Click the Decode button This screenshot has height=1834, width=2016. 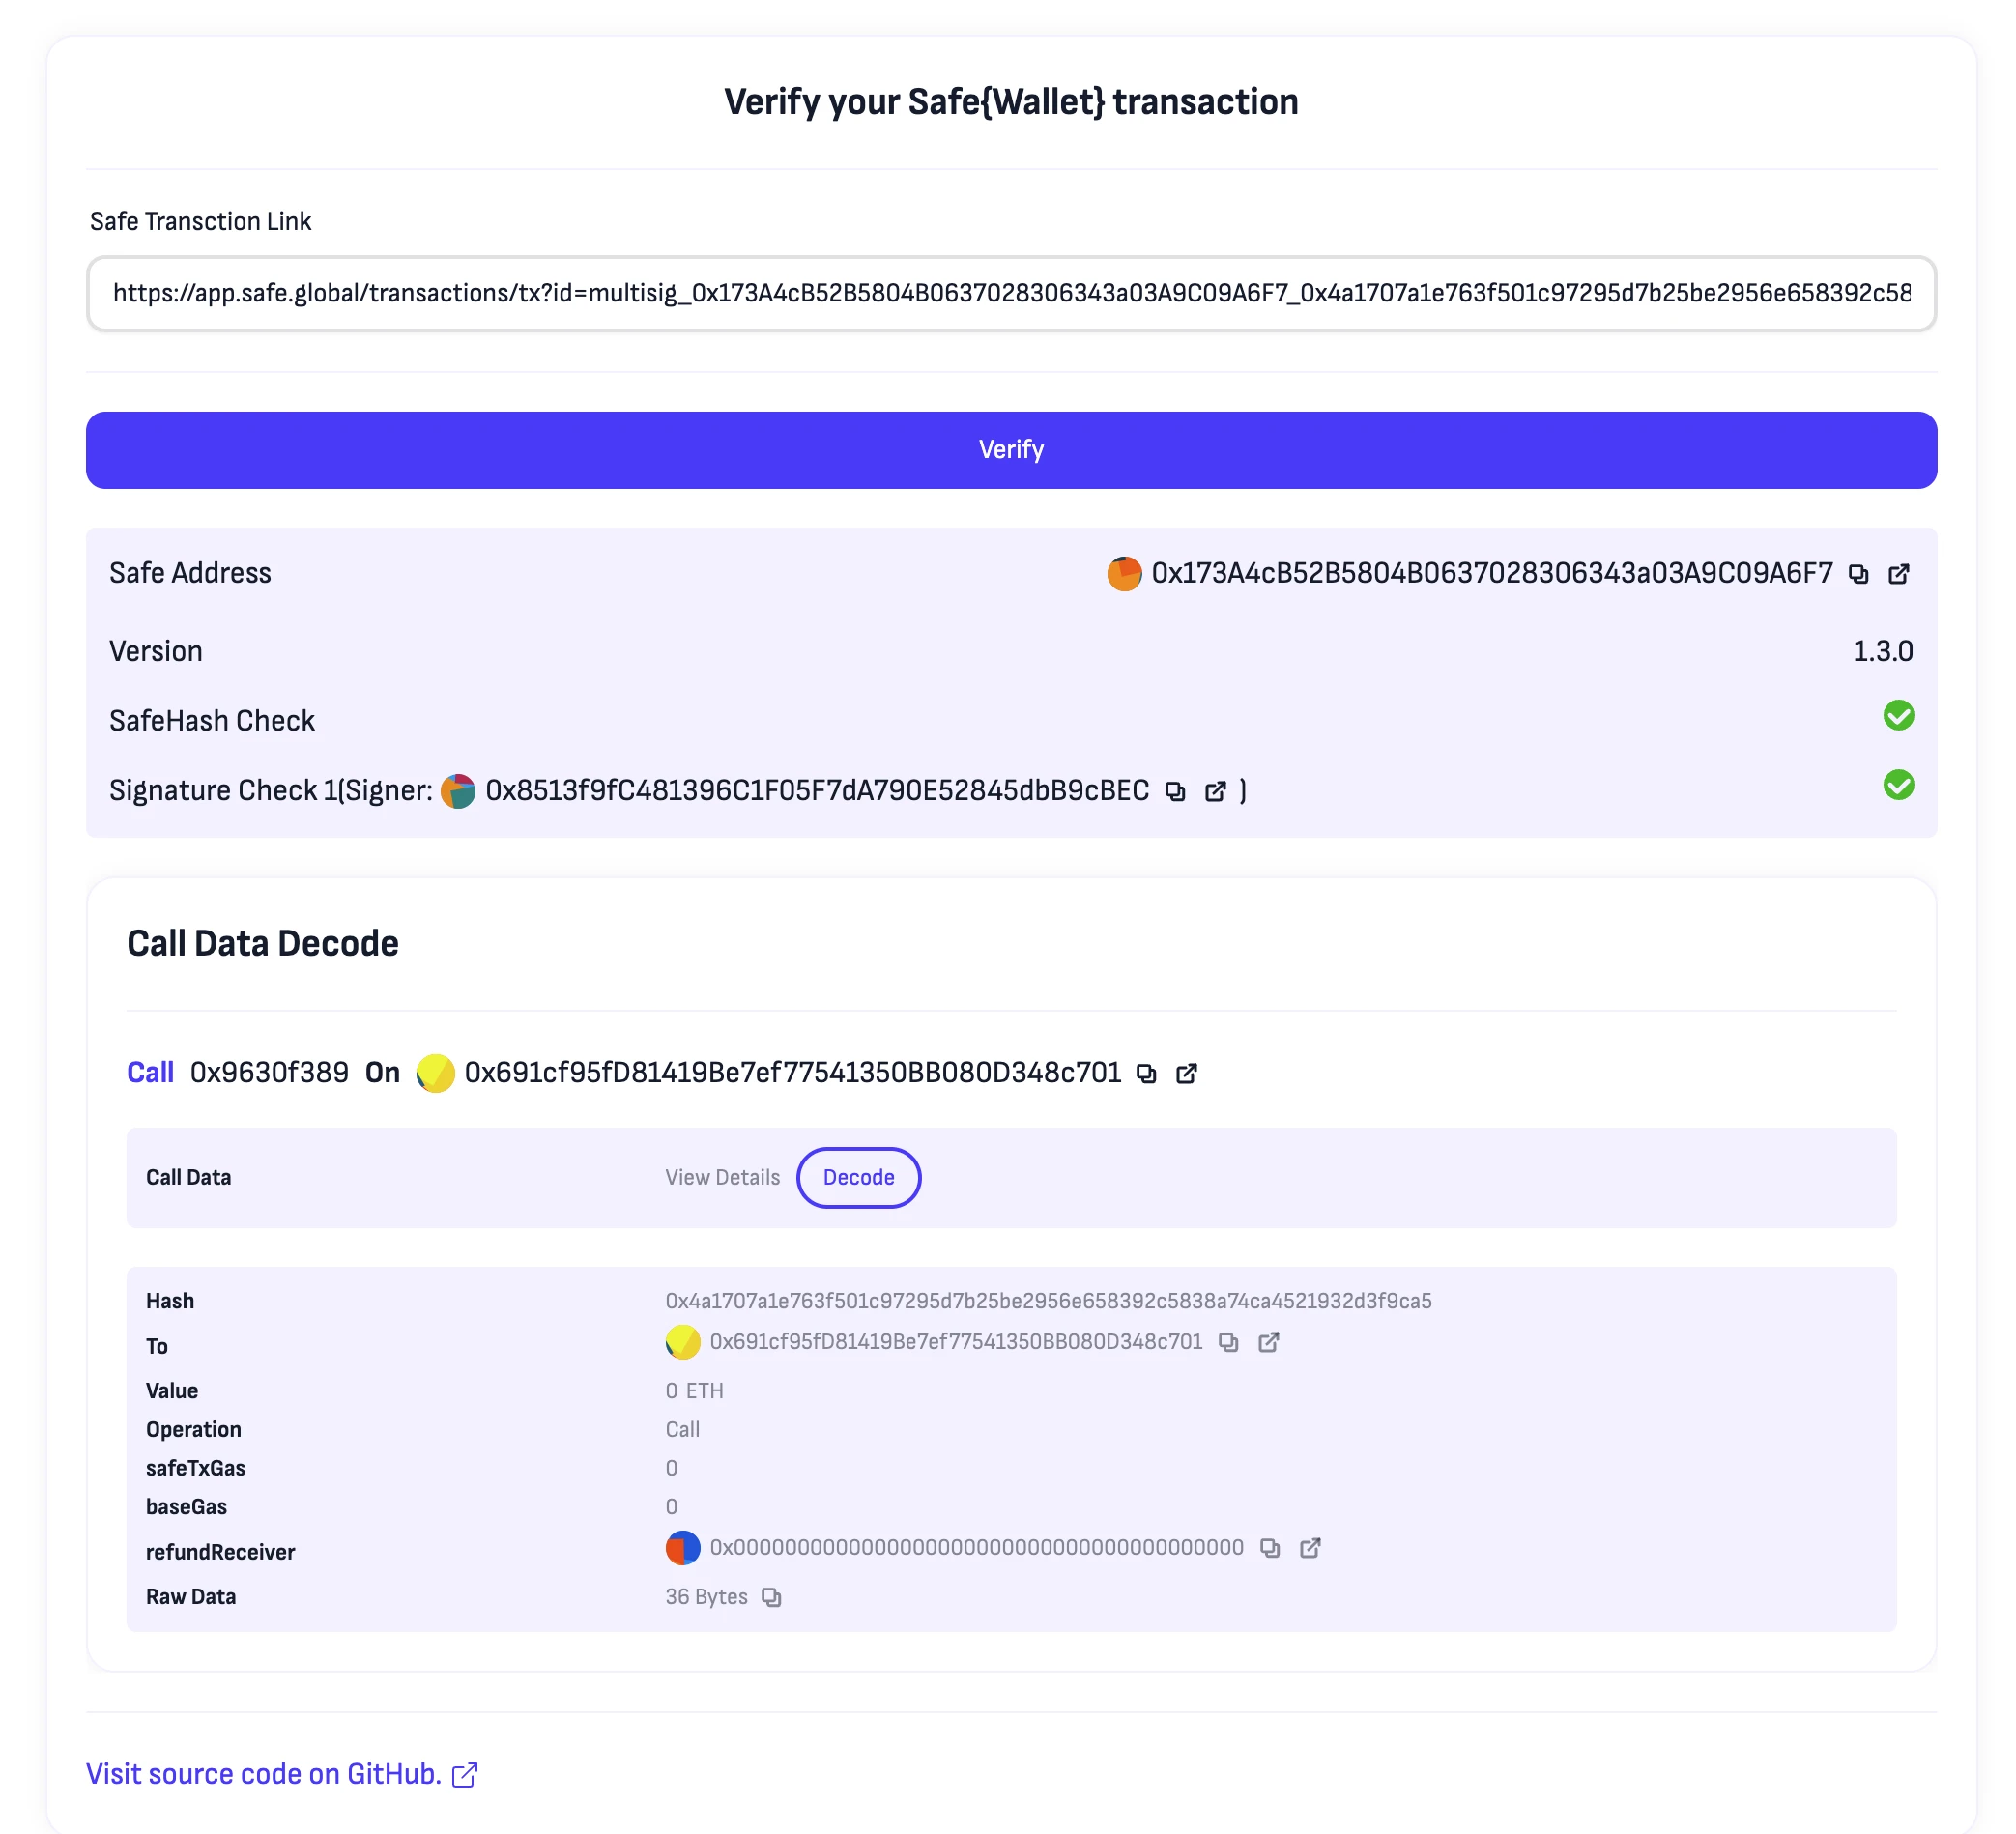coord(858,1178)
